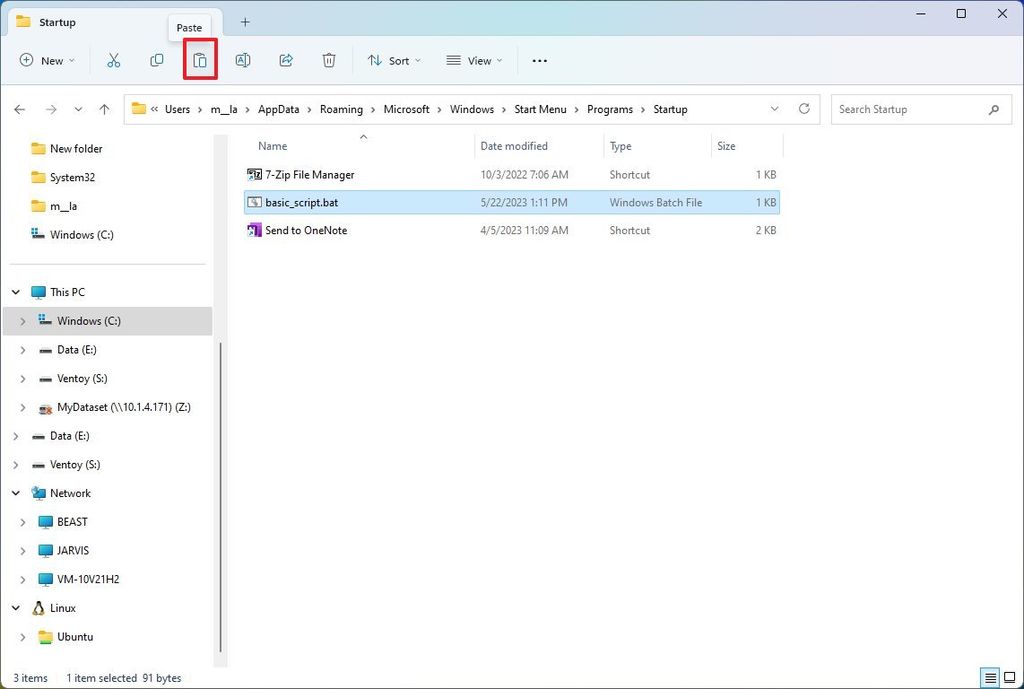1024x689 pixels.
Task: Click the highlighted Paste icon
Action: 199,60
